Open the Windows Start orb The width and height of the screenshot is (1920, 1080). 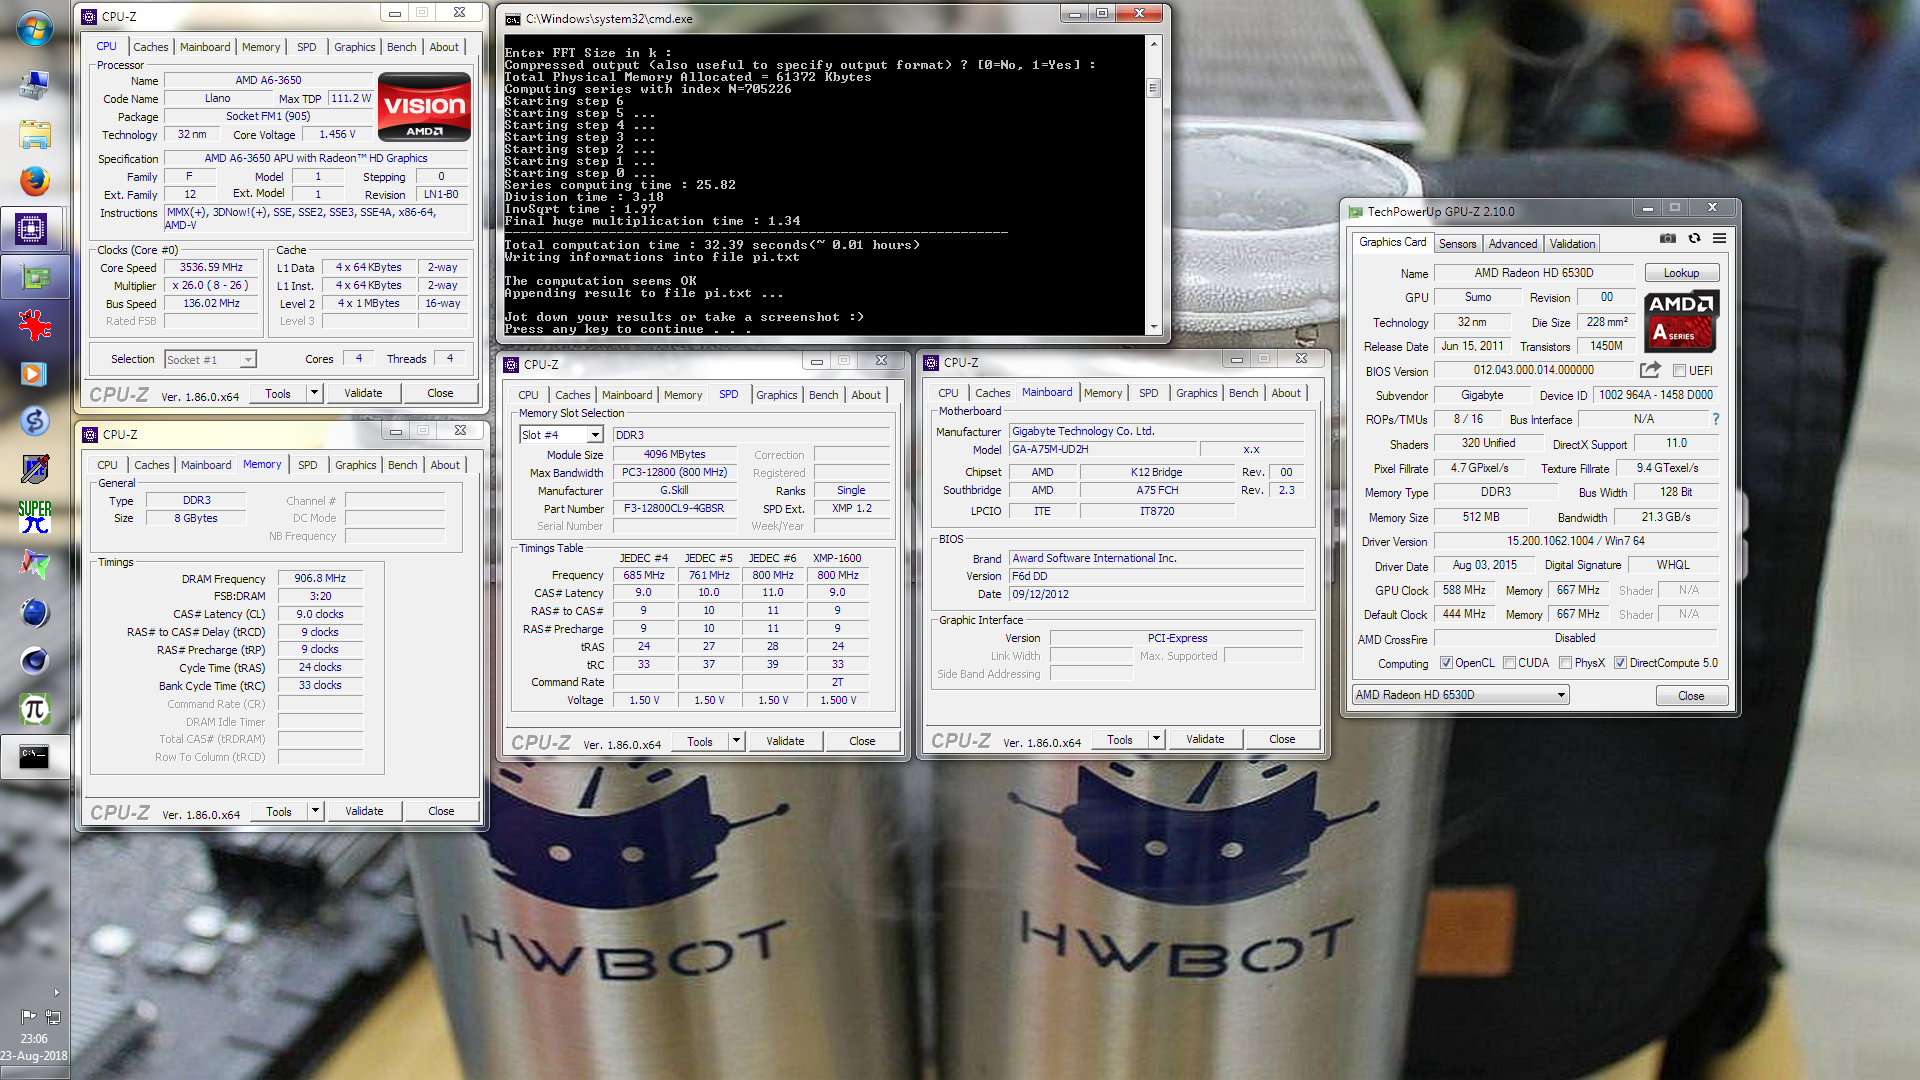[35, 30]
